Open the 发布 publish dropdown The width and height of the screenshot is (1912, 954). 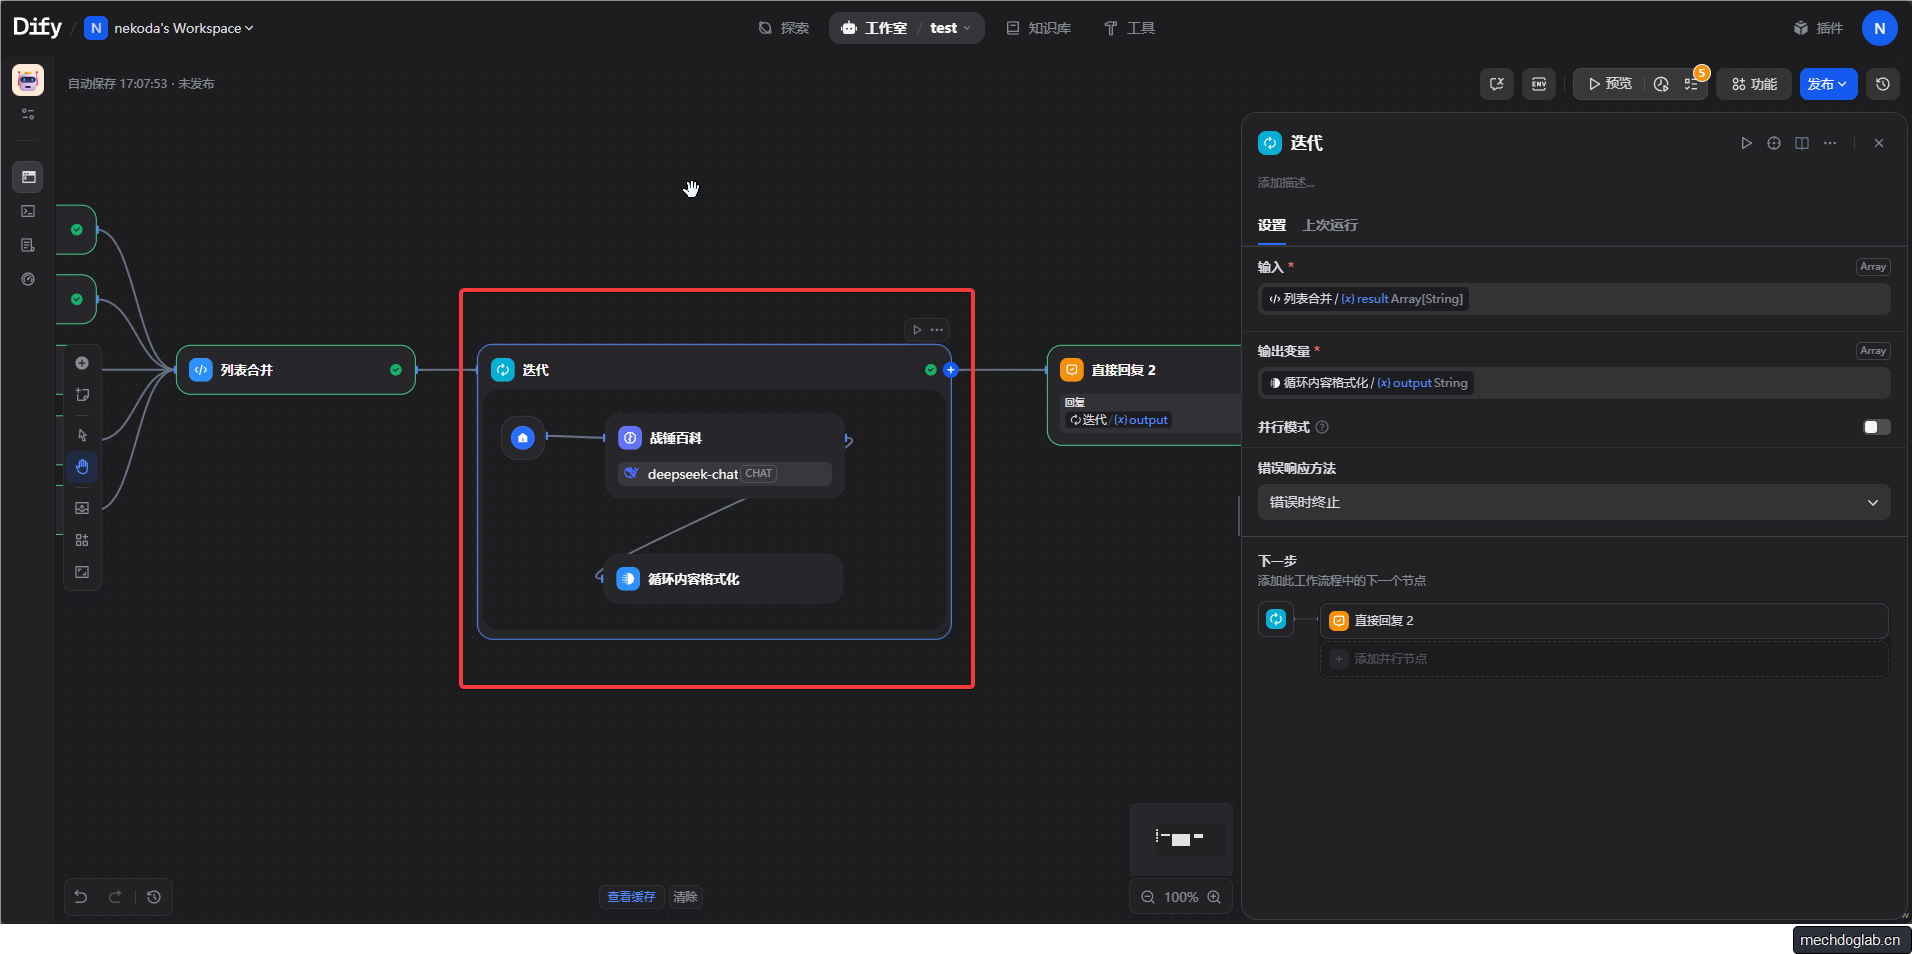pyautogui.click(x=1828, y=84)
